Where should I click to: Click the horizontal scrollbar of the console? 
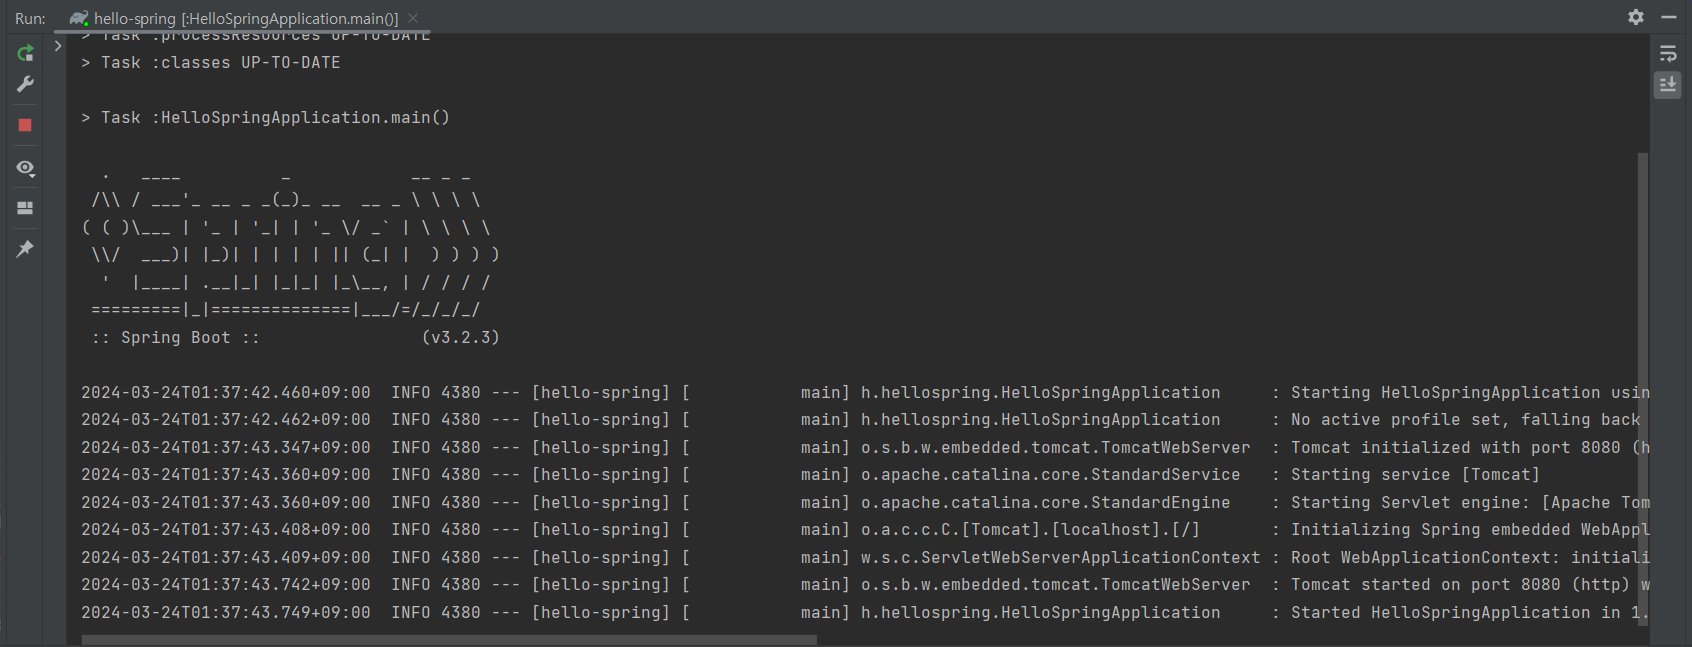coord(449,640)
